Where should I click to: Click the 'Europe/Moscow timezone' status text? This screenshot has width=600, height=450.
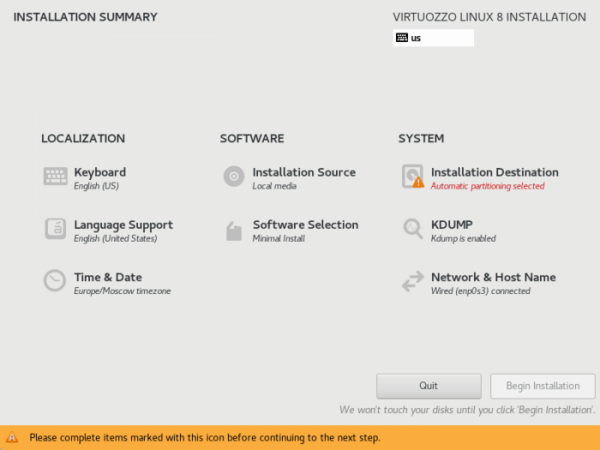(122, 291)
